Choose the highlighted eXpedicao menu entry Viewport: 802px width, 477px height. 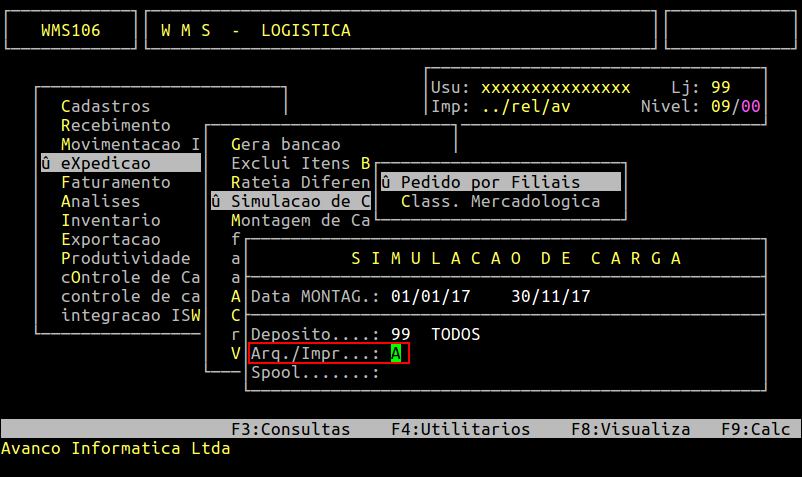point(121,163)
